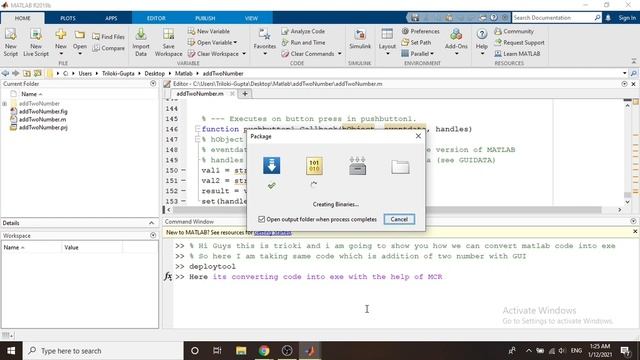Click Learn MATLAB resource

coord(517,54)
